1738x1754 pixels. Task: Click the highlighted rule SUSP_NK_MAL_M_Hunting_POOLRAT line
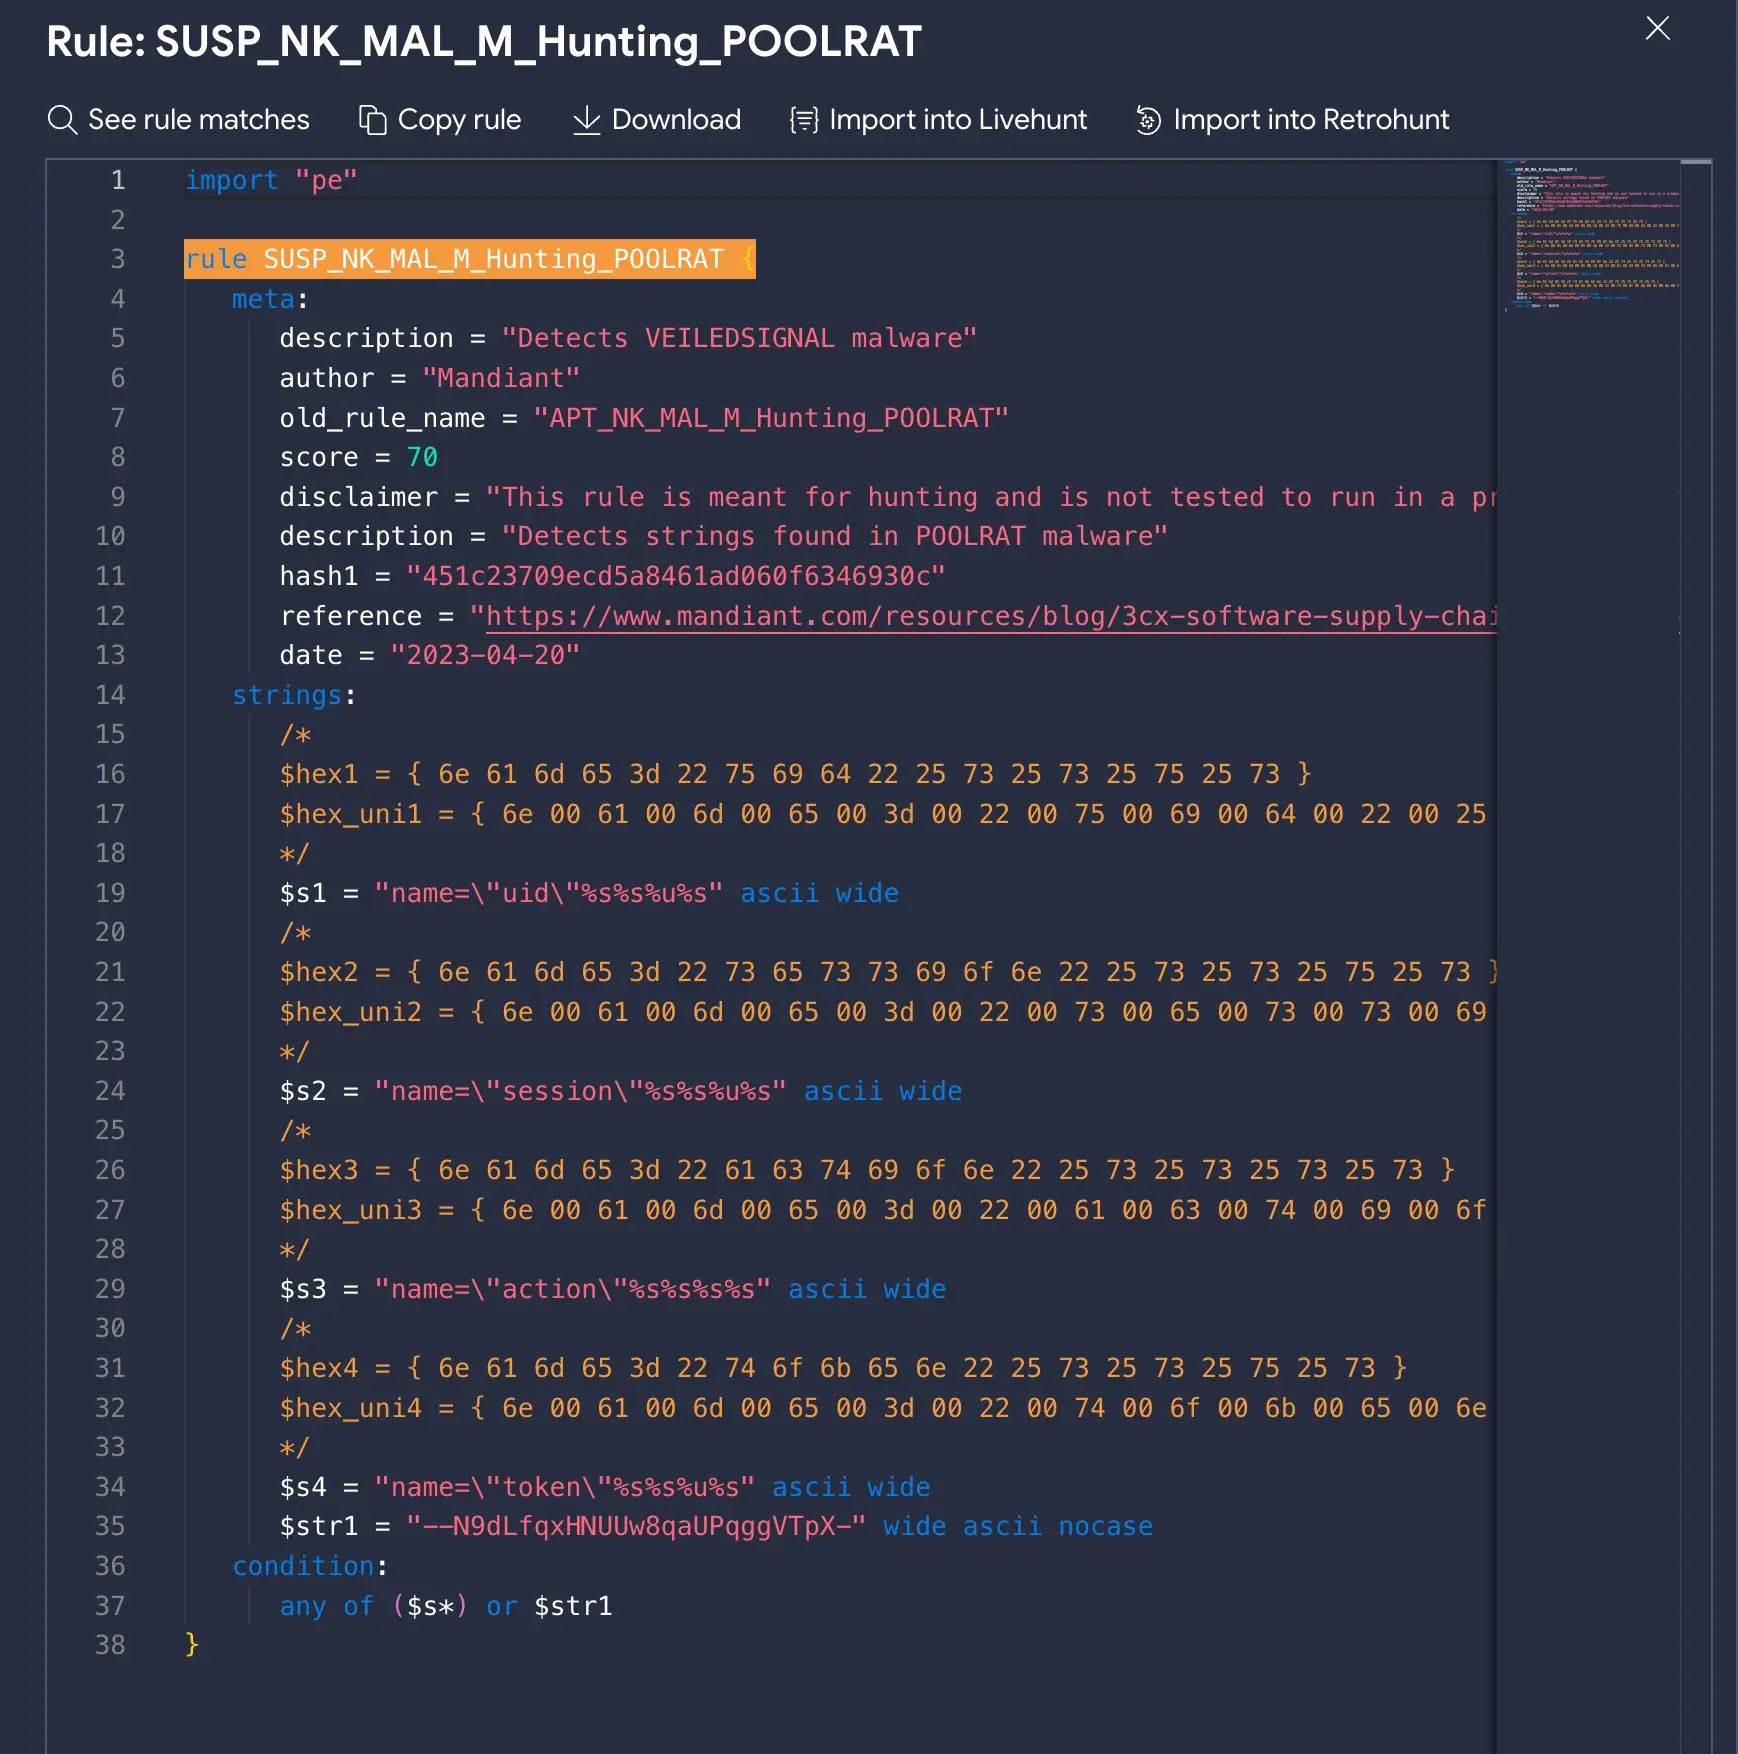tap(470, 259)
